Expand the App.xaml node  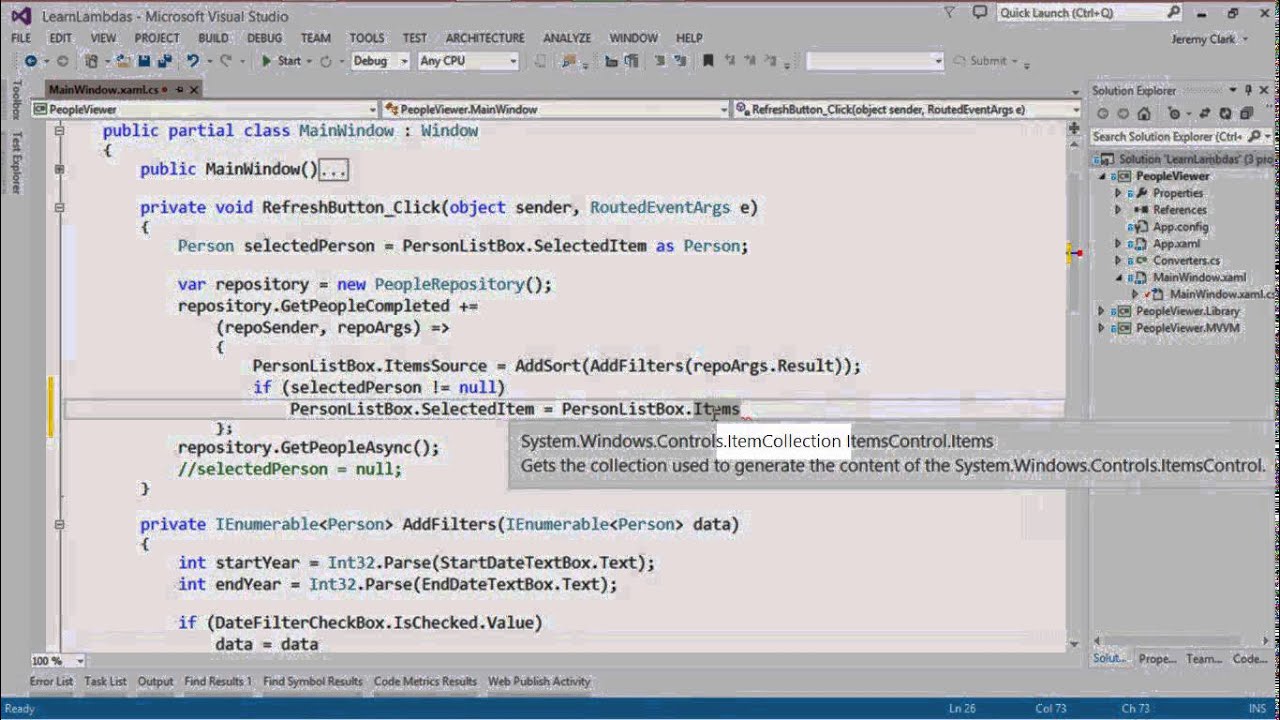1118,244
